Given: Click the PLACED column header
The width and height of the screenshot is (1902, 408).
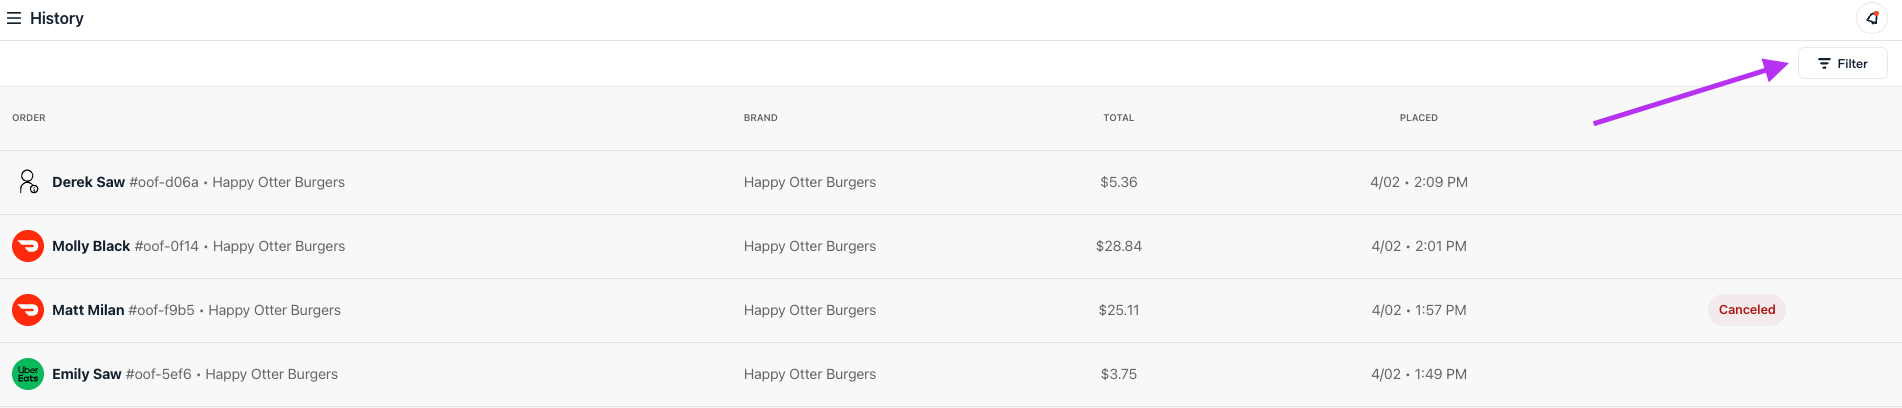Looking at the screenshot, I should pyautogui.click(x=1418, y=118).
